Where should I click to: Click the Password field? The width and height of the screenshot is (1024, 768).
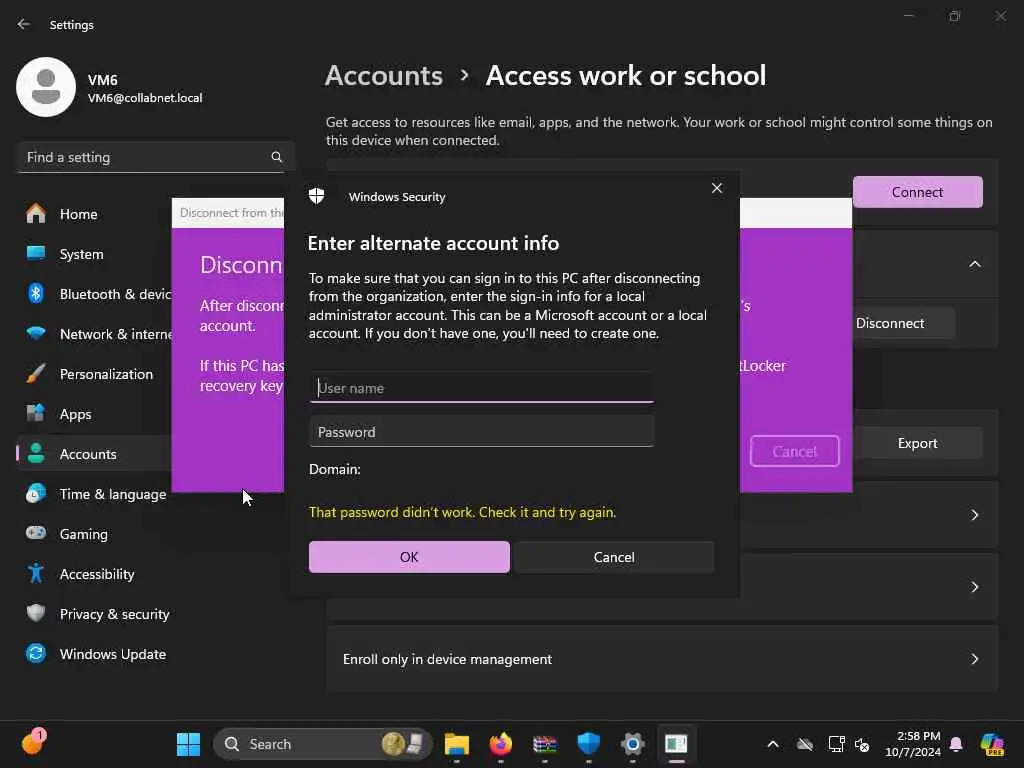481,432
